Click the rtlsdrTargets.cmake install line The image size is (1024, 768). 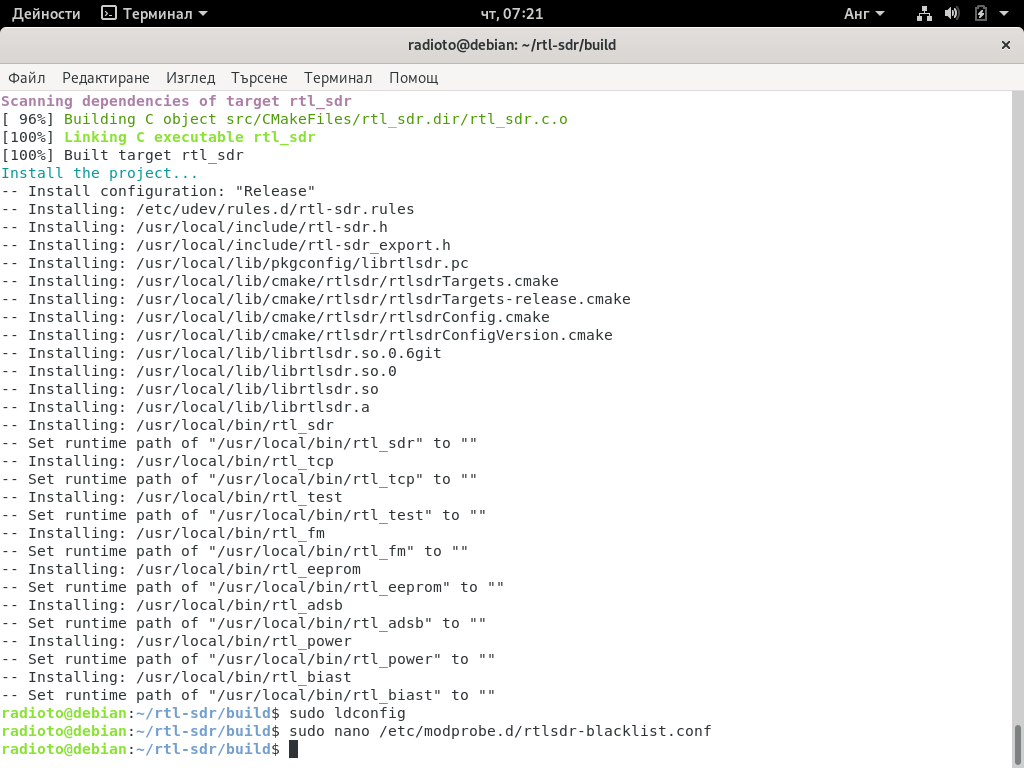point(280,281)
